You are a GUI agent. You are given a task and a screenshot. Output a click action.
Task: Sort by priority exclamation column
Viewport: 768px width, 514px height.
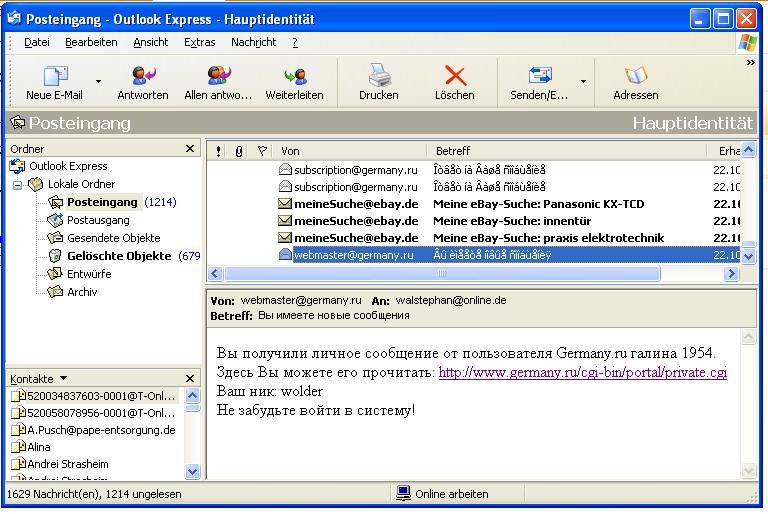tap(218, 151)
